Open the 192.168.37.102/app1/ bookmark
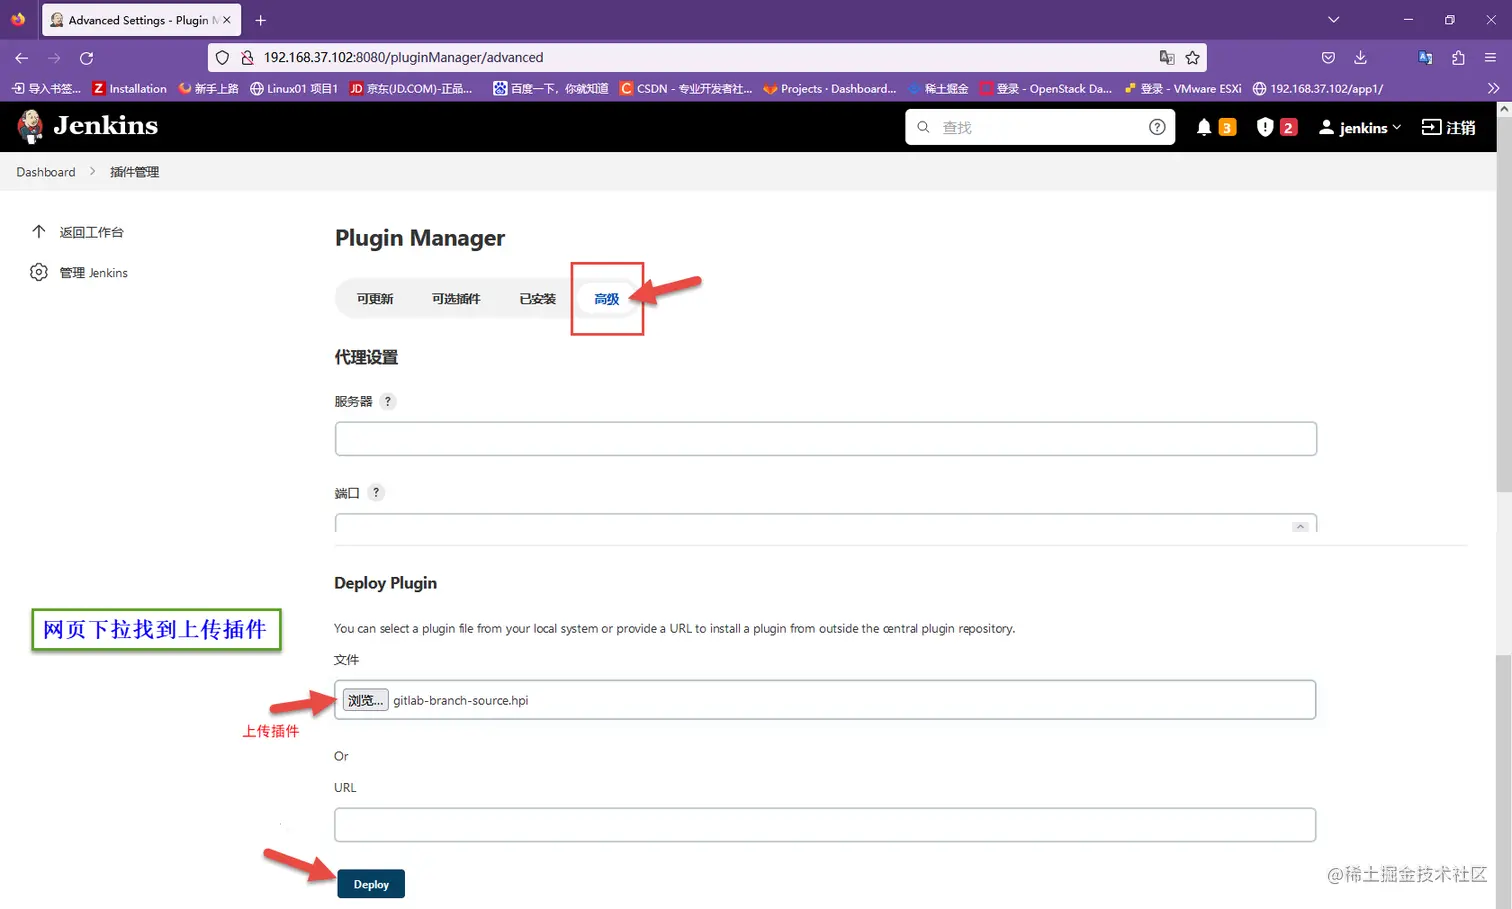The height and width of the screenshot is (909, 1512). pos(1318,88)
